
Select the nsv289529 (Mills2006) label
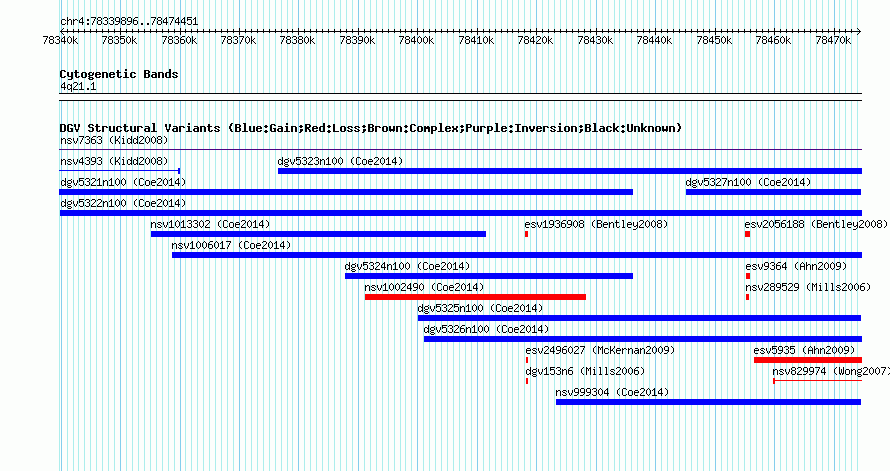808,287
